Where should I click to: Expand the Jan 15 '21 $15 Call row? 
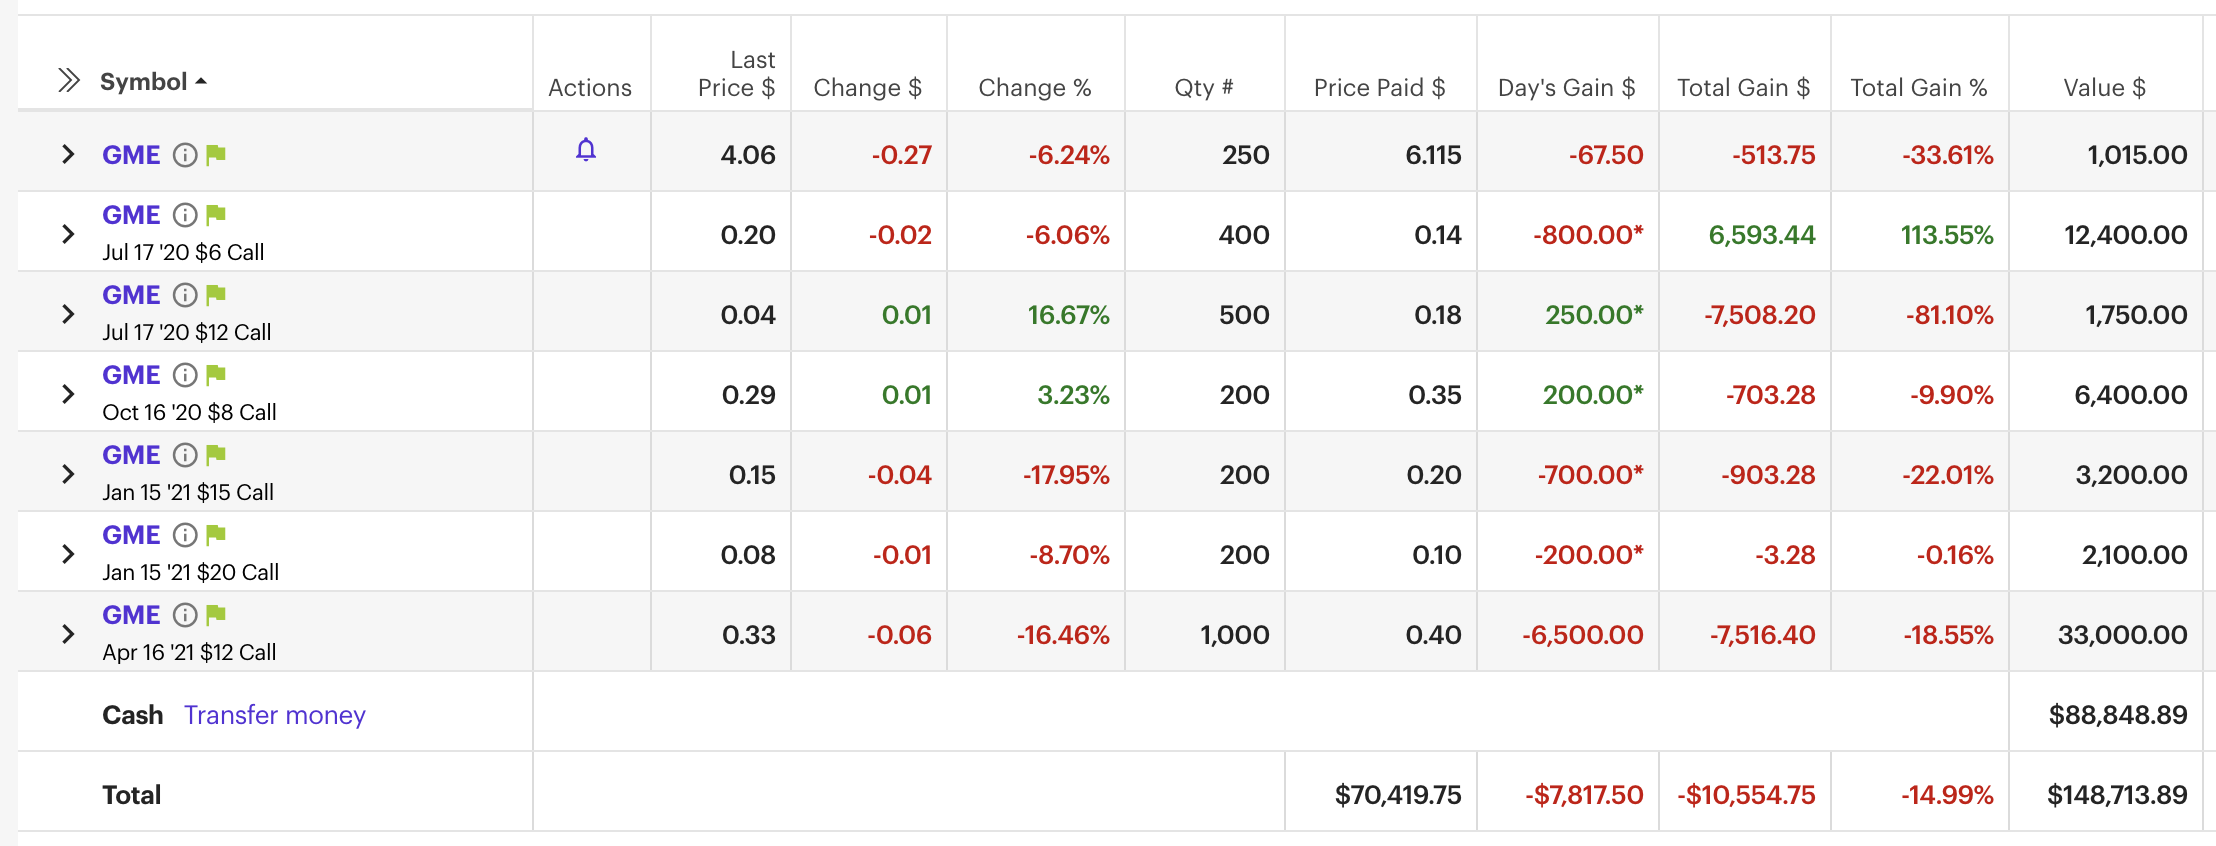coord(68,474)
